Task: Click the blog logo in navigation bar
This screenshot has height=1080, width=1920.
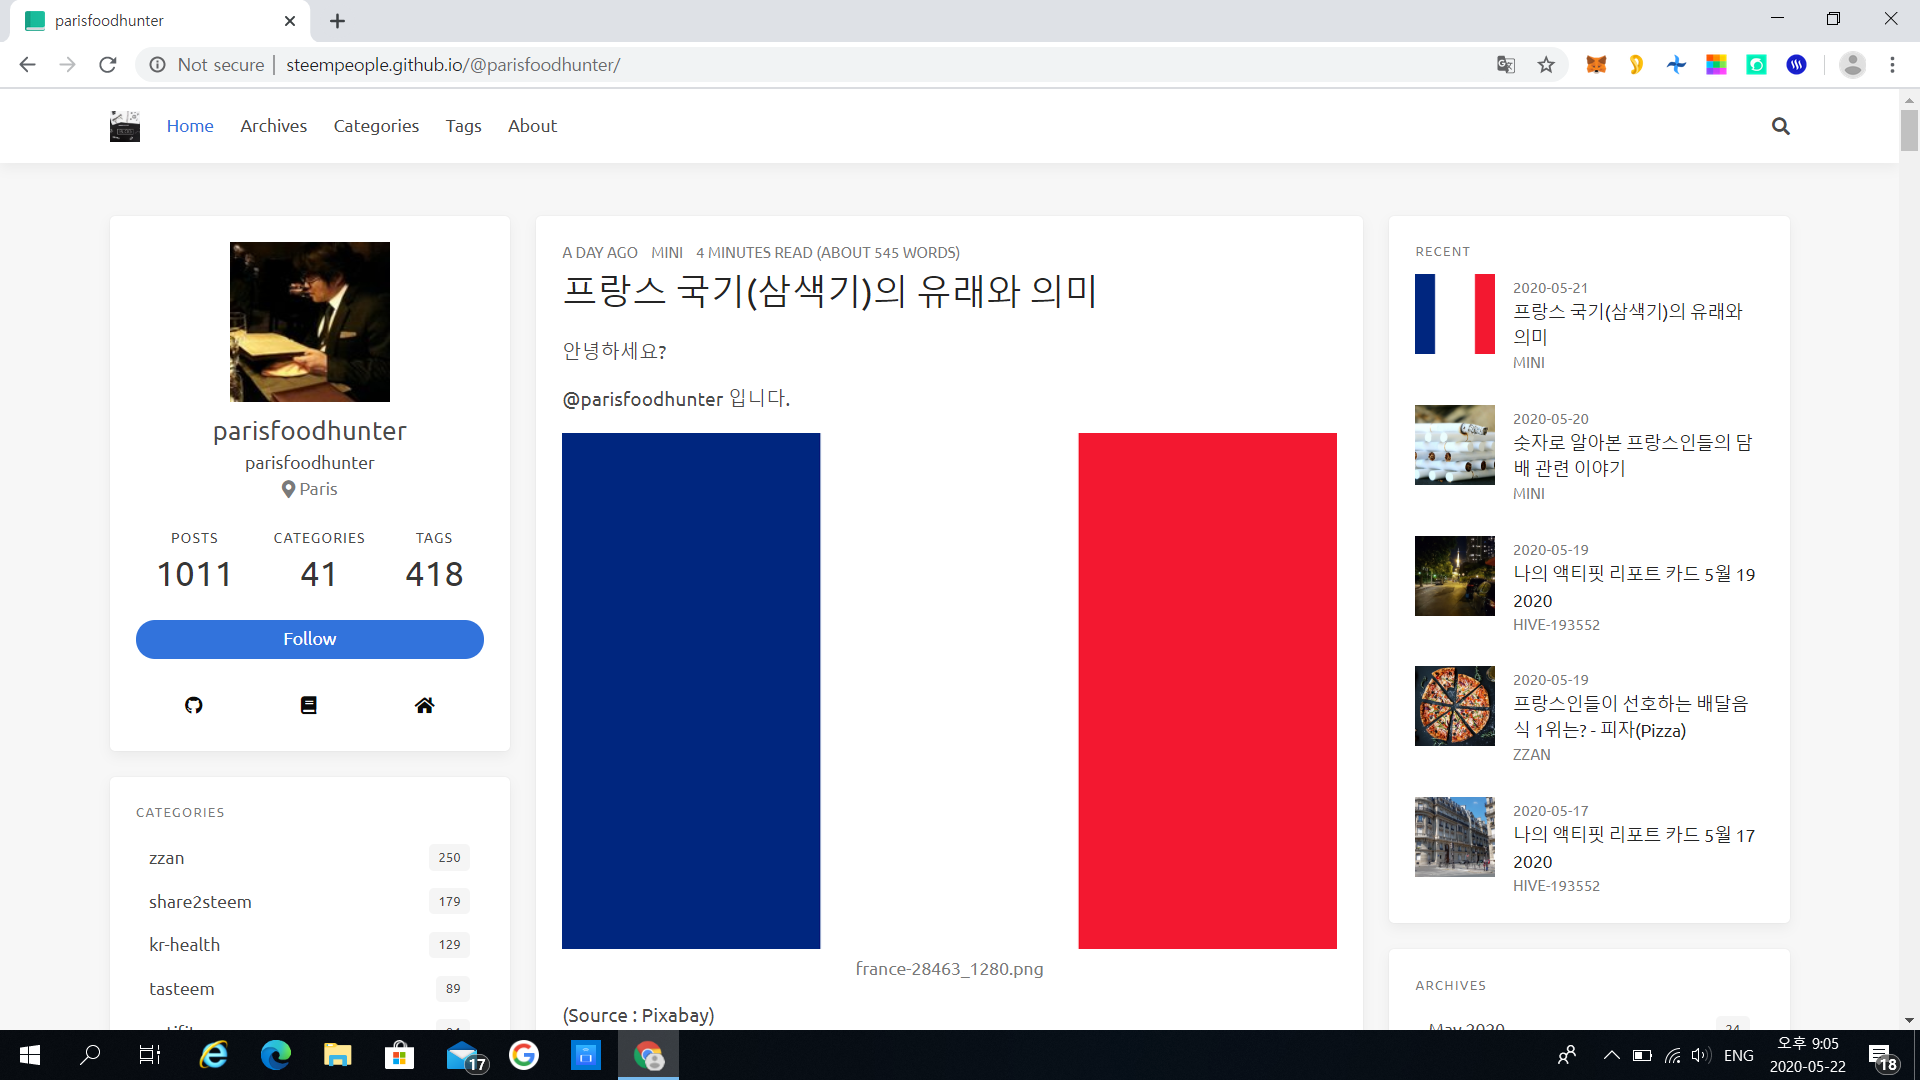Action: [x=125, y=126]
